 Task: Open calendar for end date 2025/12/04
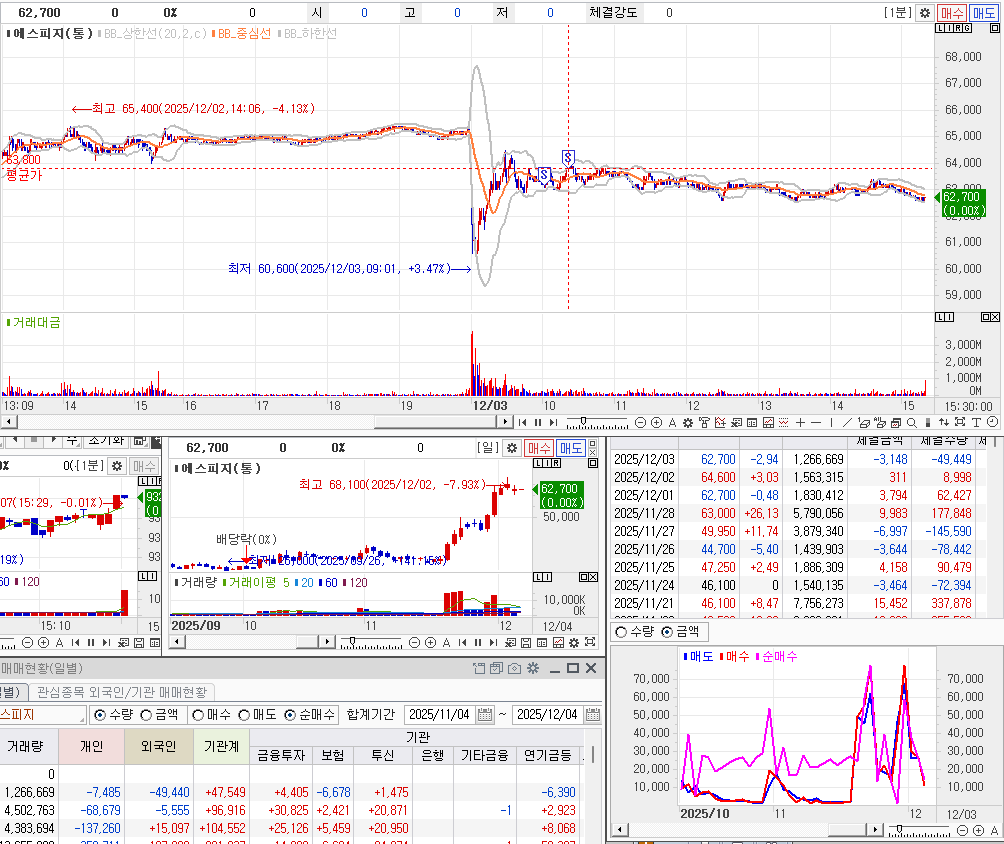click(x=593, y=715)
